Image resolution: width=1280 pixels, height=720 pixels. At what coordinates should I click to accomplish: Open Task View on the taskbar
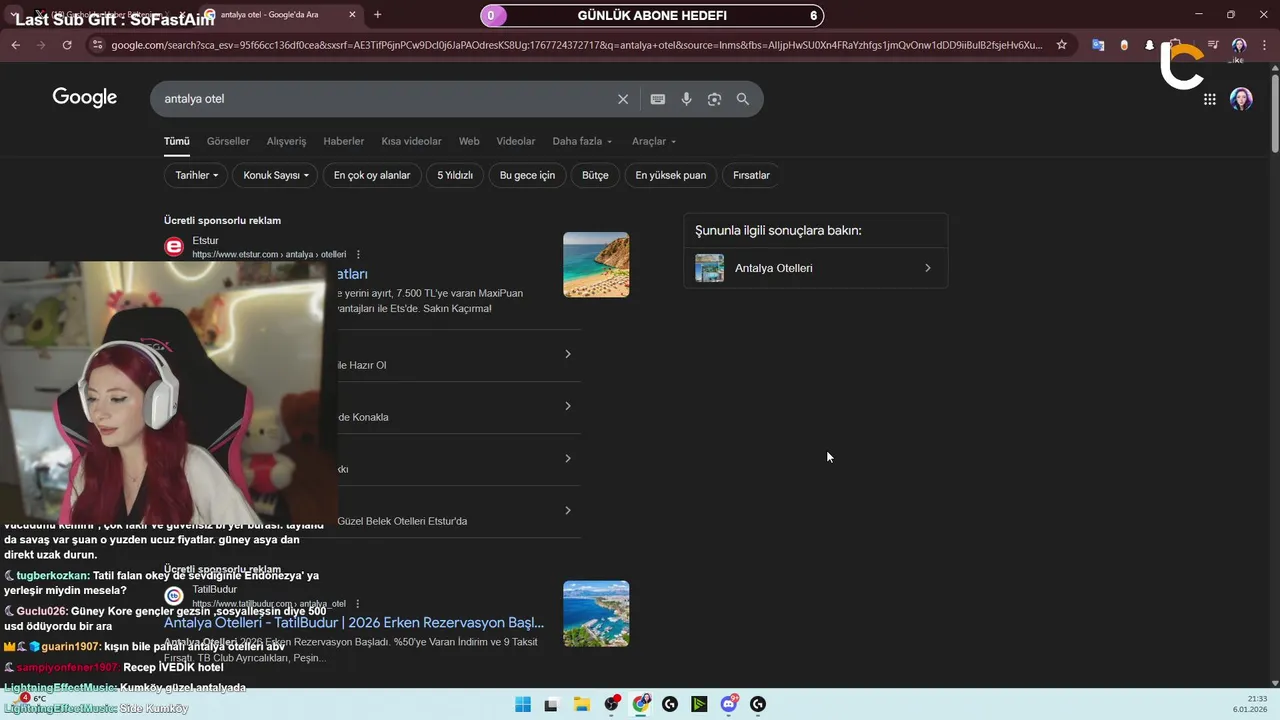tap(551, 704)
